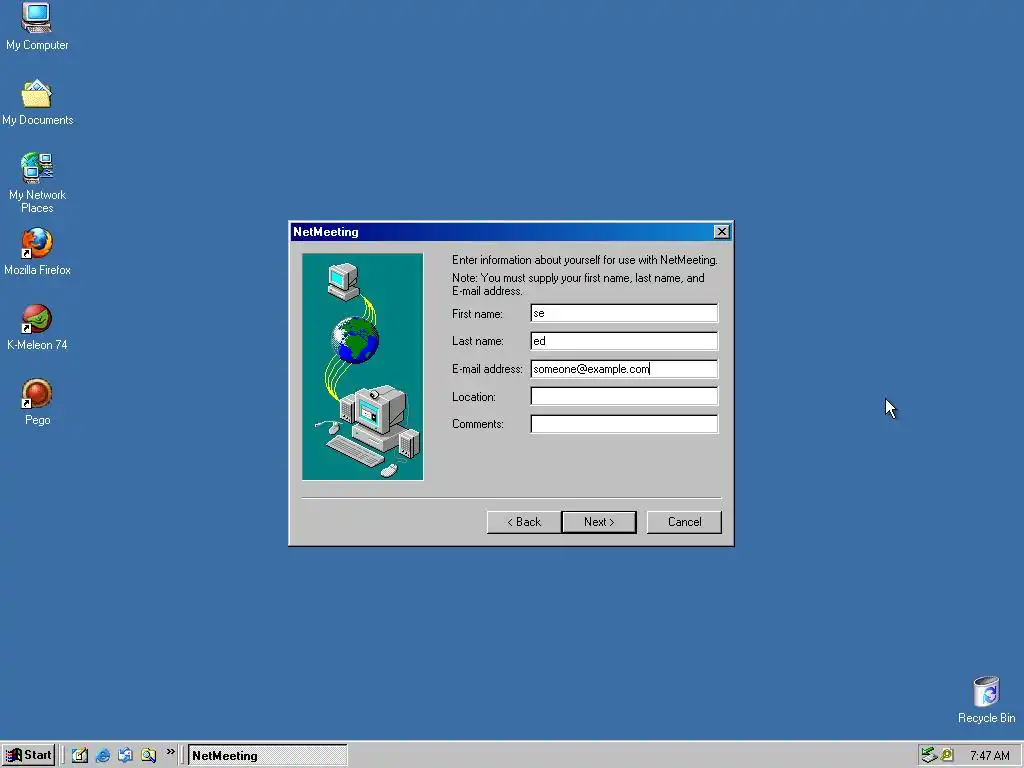
Task: Click the "Last name:" label
Action: click(x=477, y=341)
